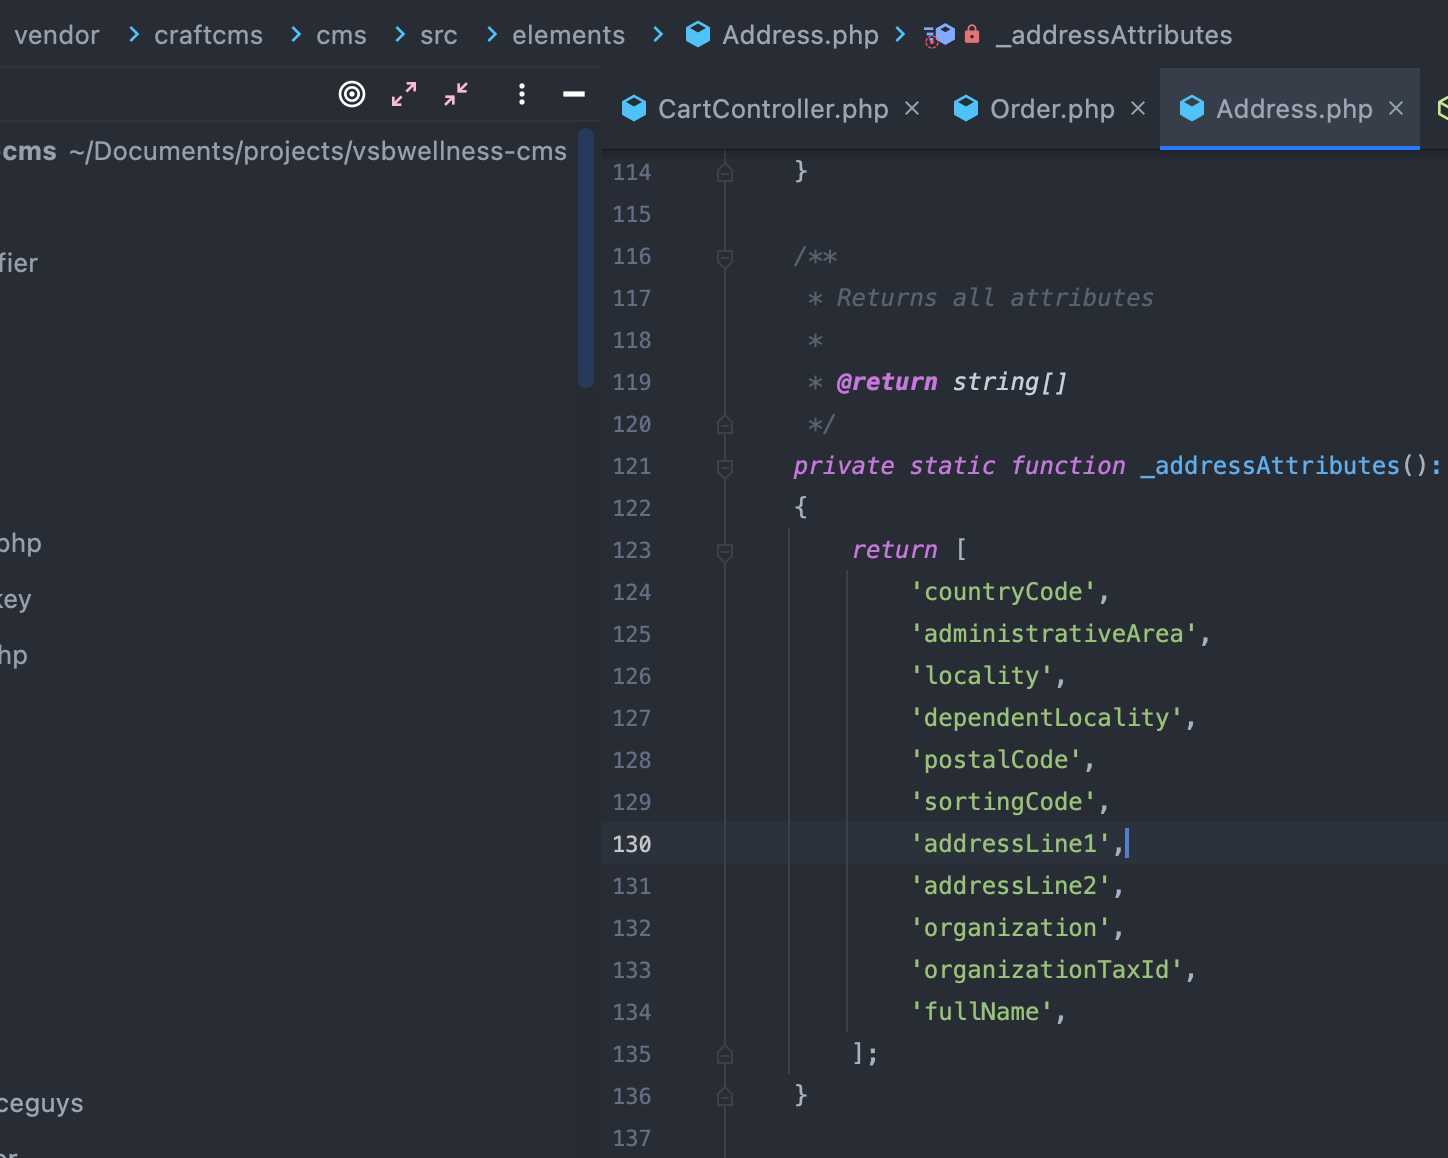This screenshot has width=1448, height=1158.
Task: Place cursor on 'postalCode' string
Action: click(996, 760)
